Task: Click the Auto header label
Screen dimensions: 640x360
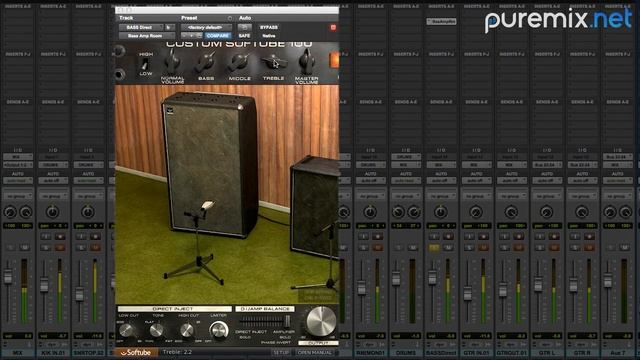Action: click(245, 18)
